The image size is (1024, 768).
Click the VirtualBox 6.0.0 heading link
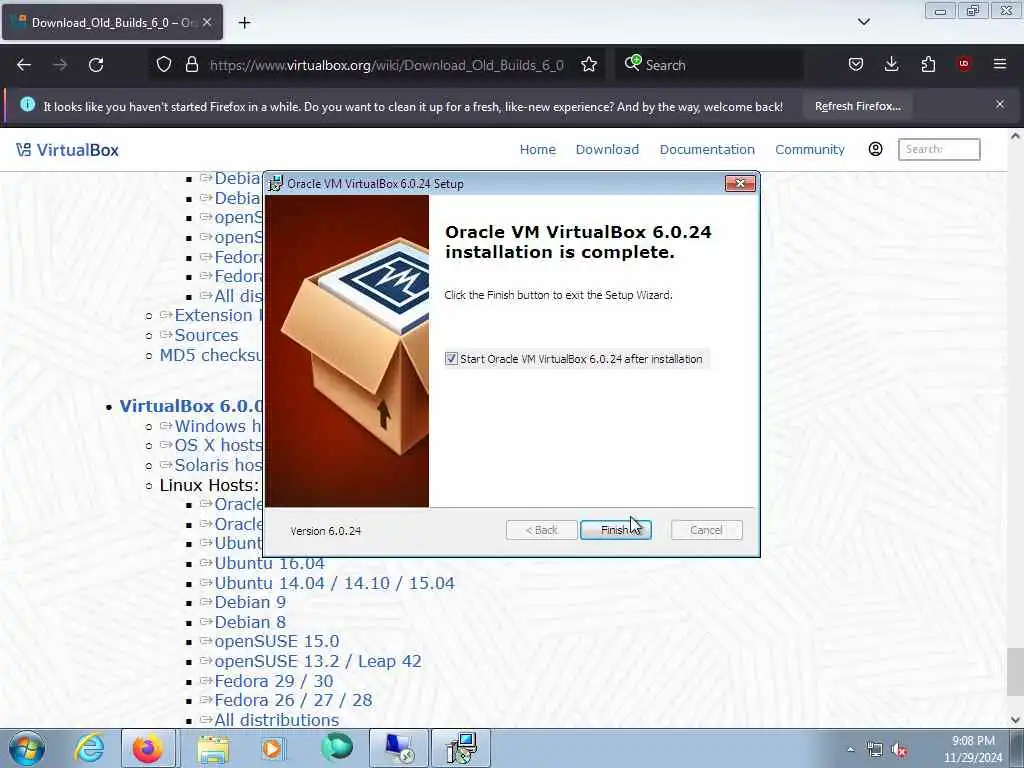point(191,406)
